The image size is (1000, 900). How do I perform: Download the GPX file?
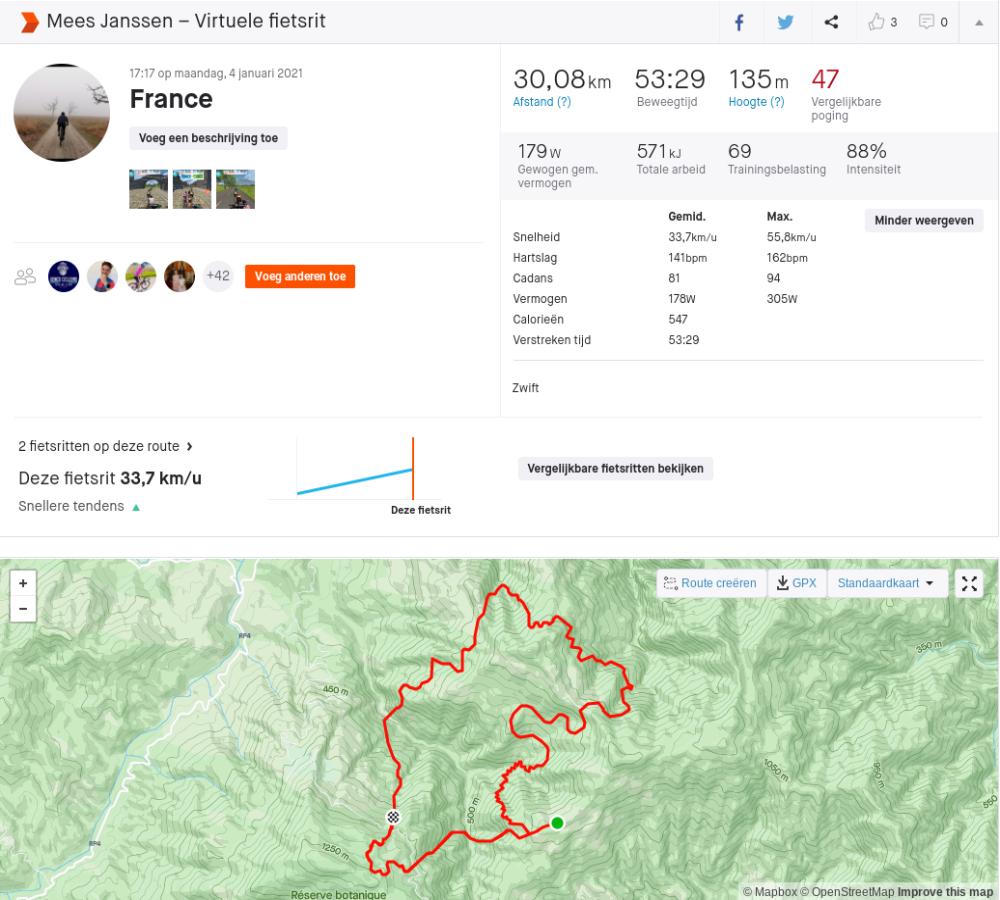(797, 584)
